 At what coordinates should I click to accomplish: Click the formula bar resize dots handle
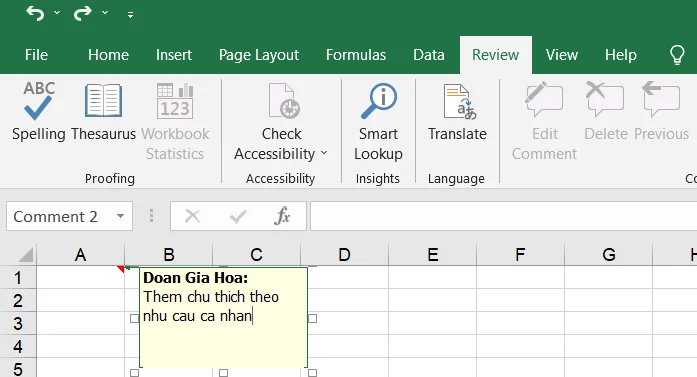click(152, 216)
